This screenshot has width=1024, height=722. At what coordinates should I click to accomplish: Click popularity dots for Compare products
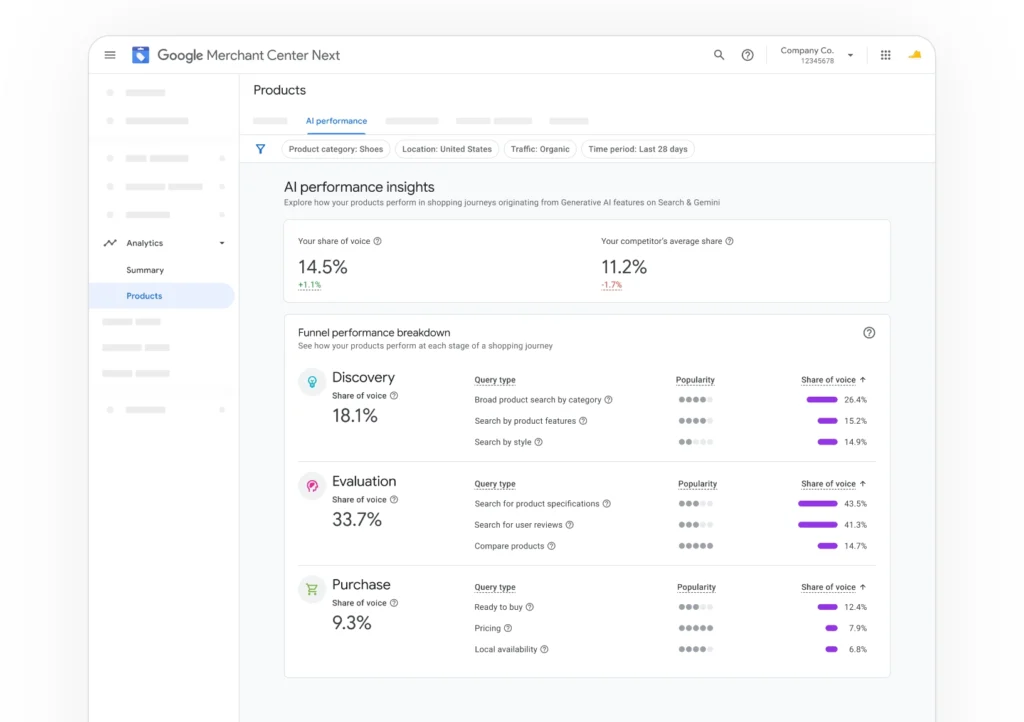pos(696,546)
